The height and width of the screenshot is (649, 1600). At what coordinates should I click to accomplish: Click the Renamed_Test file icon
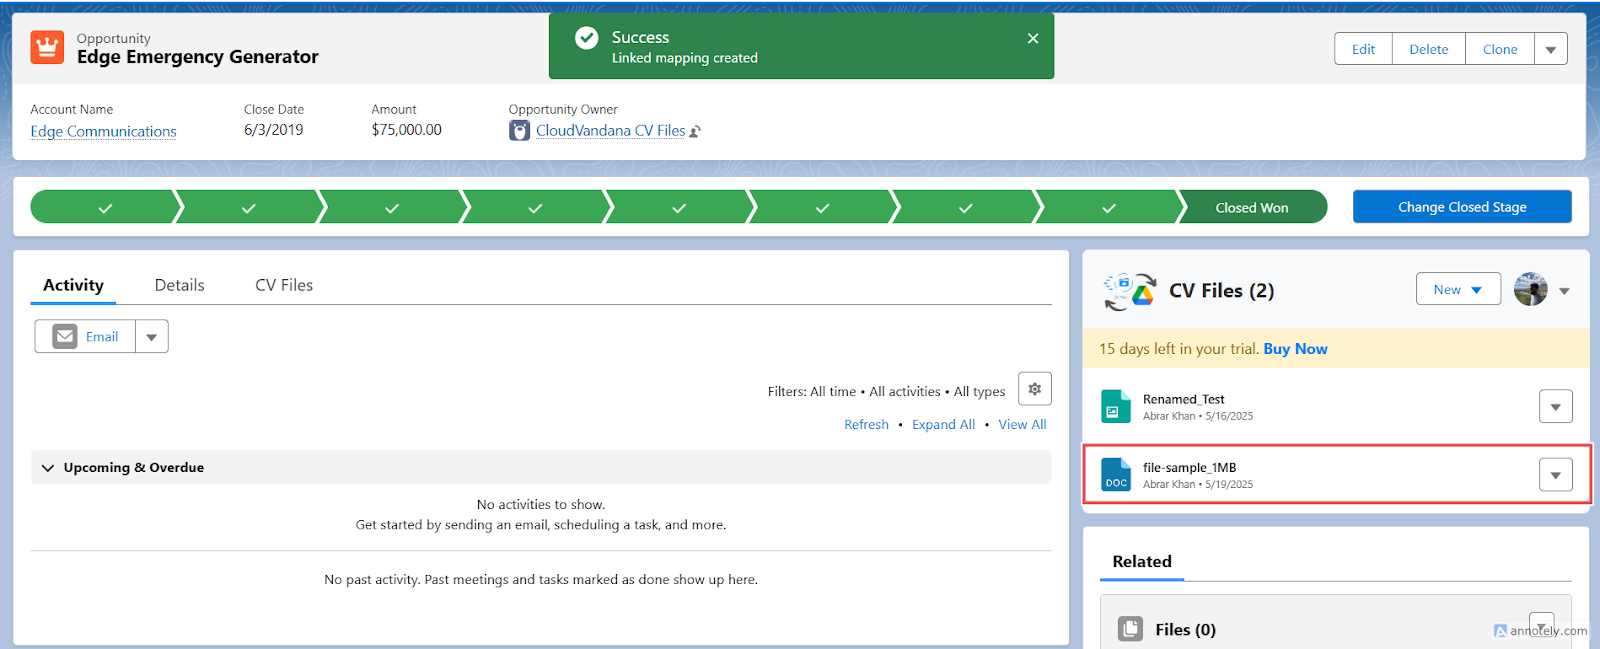[1116, 407]
